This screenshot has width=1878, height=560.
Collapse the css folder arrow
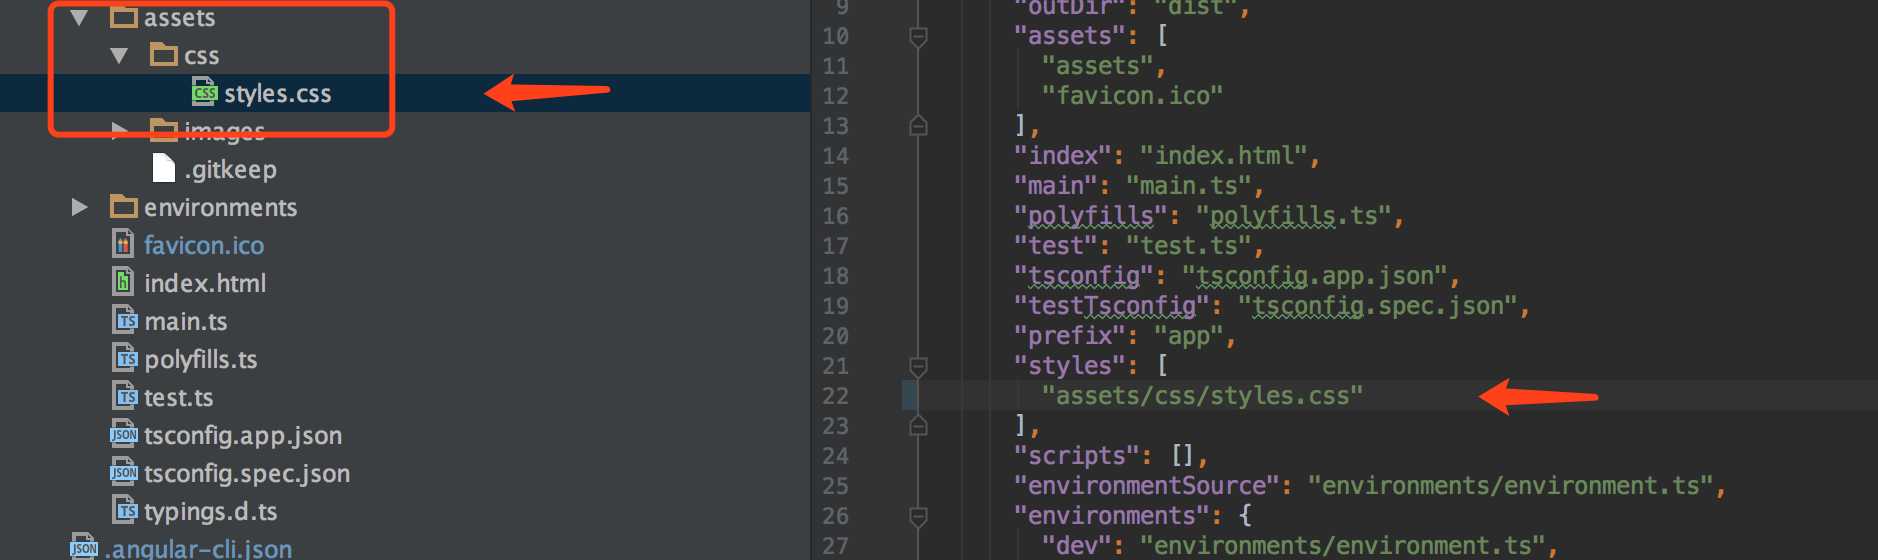click(119, 55)
